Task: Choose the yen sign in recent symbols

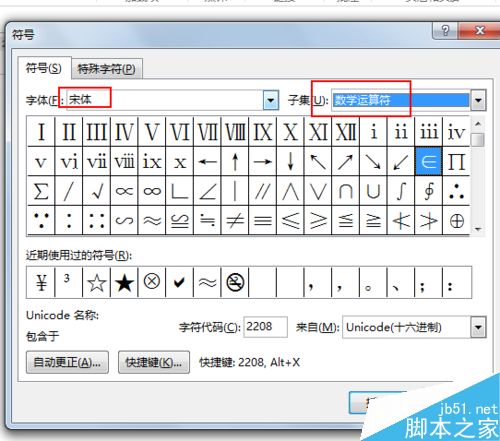Action: point(41,283)
